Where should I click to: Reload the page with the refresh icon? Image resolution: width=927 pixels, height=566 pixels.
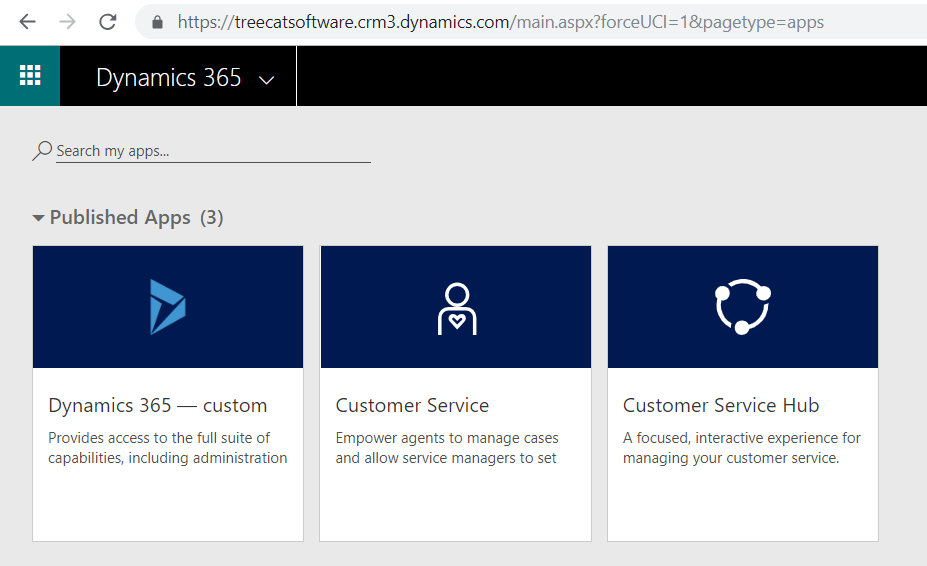pos(107,21)
